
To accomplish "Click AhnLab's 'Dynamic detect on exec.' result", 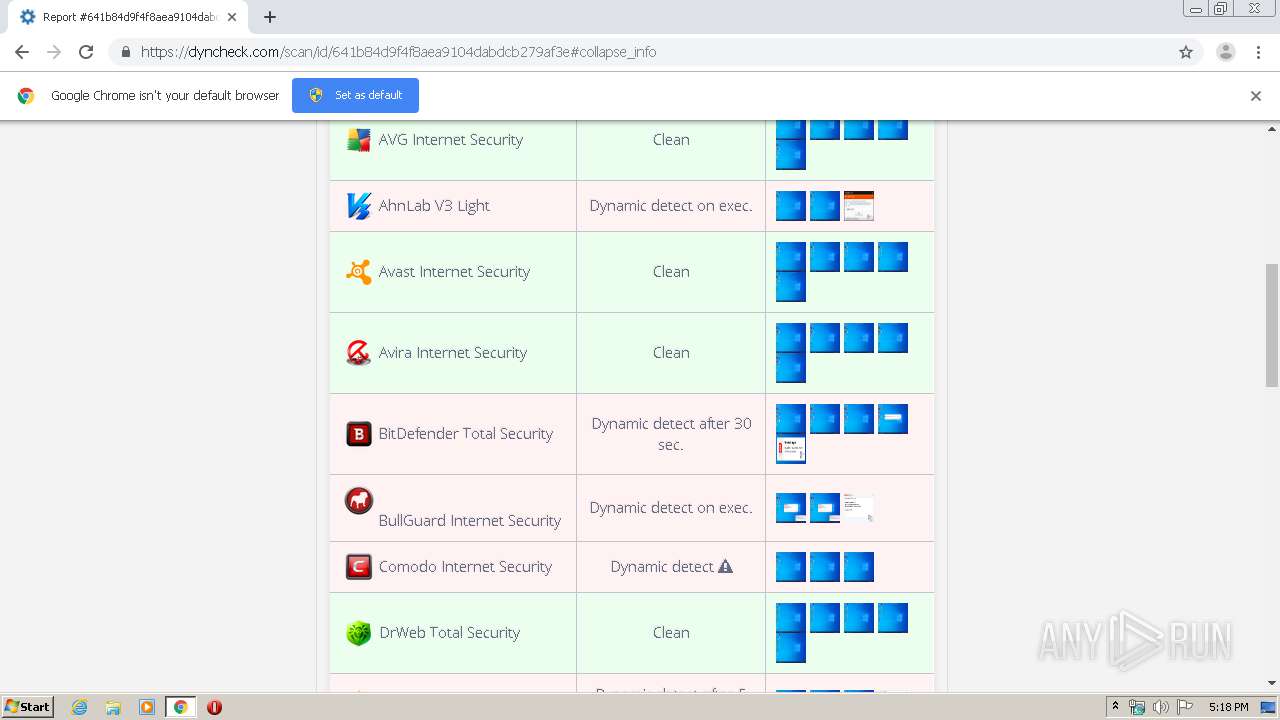I will [671, 206].
